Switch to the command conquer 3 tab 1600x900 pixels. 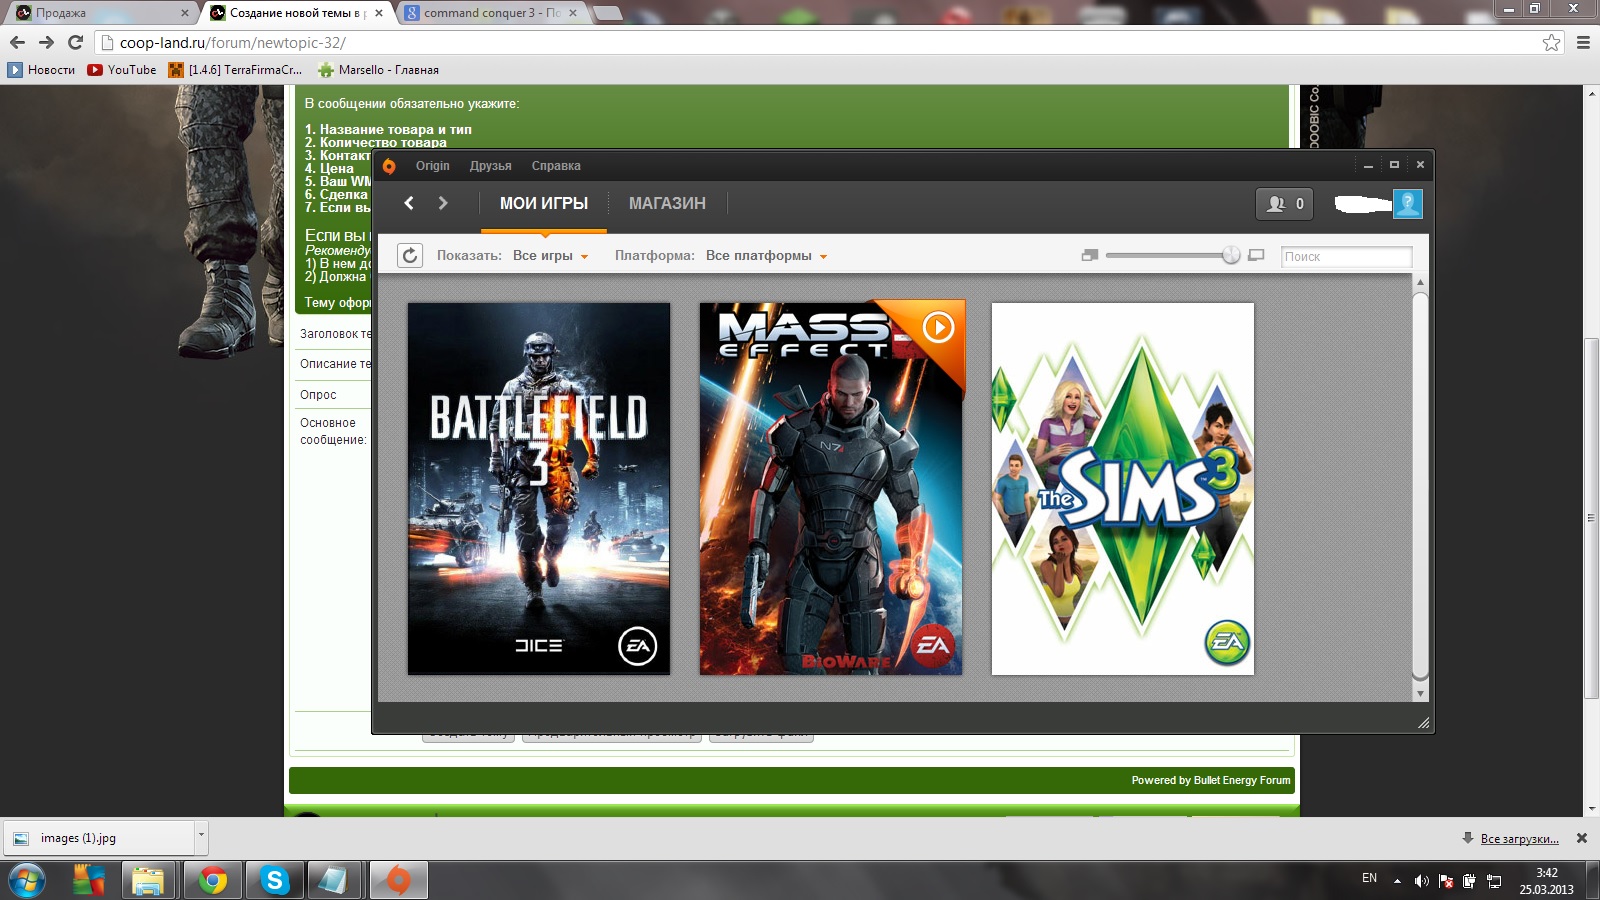coord(490,13)
